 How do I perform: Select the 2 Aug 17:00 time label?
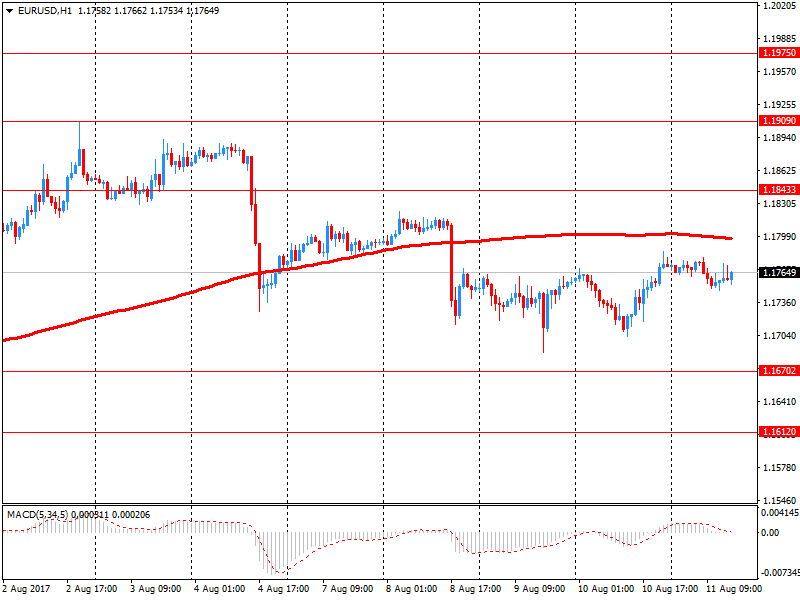tap(92, 589)
